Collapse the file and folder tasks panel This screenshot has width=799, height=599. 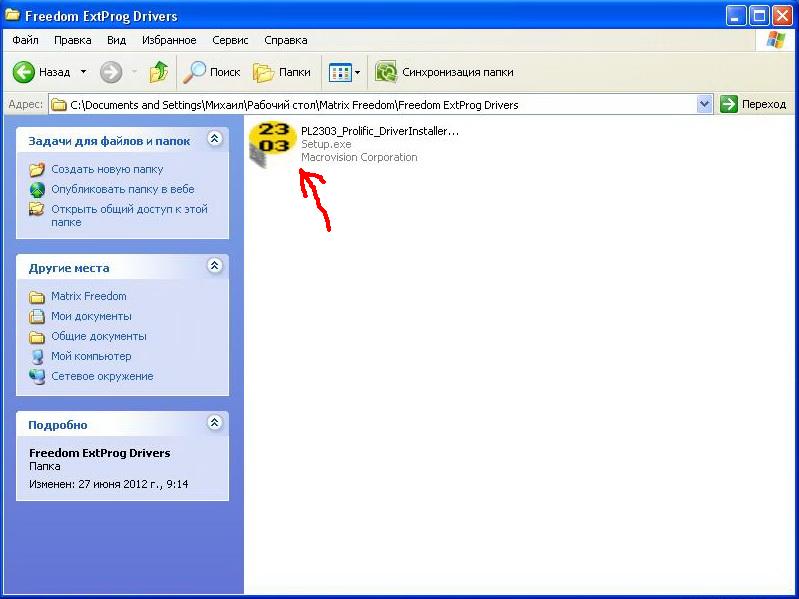tap(214, 140)
